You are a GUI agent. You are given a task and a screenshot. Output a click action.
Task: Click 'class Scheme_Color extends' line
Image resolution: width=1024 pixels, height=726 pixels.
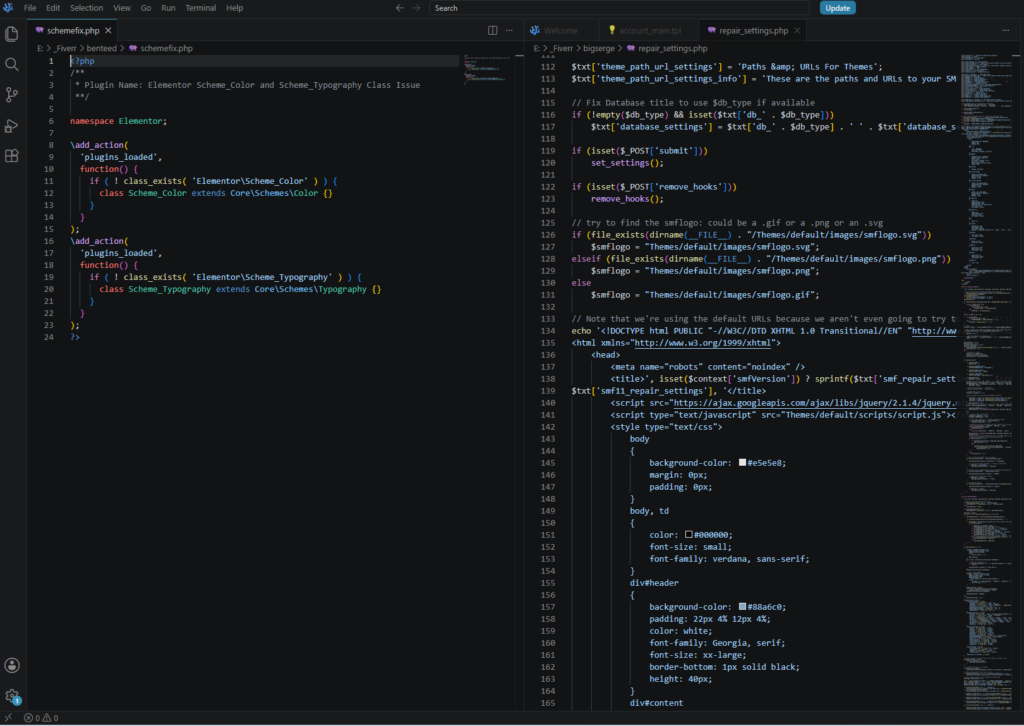coord(216,193)
